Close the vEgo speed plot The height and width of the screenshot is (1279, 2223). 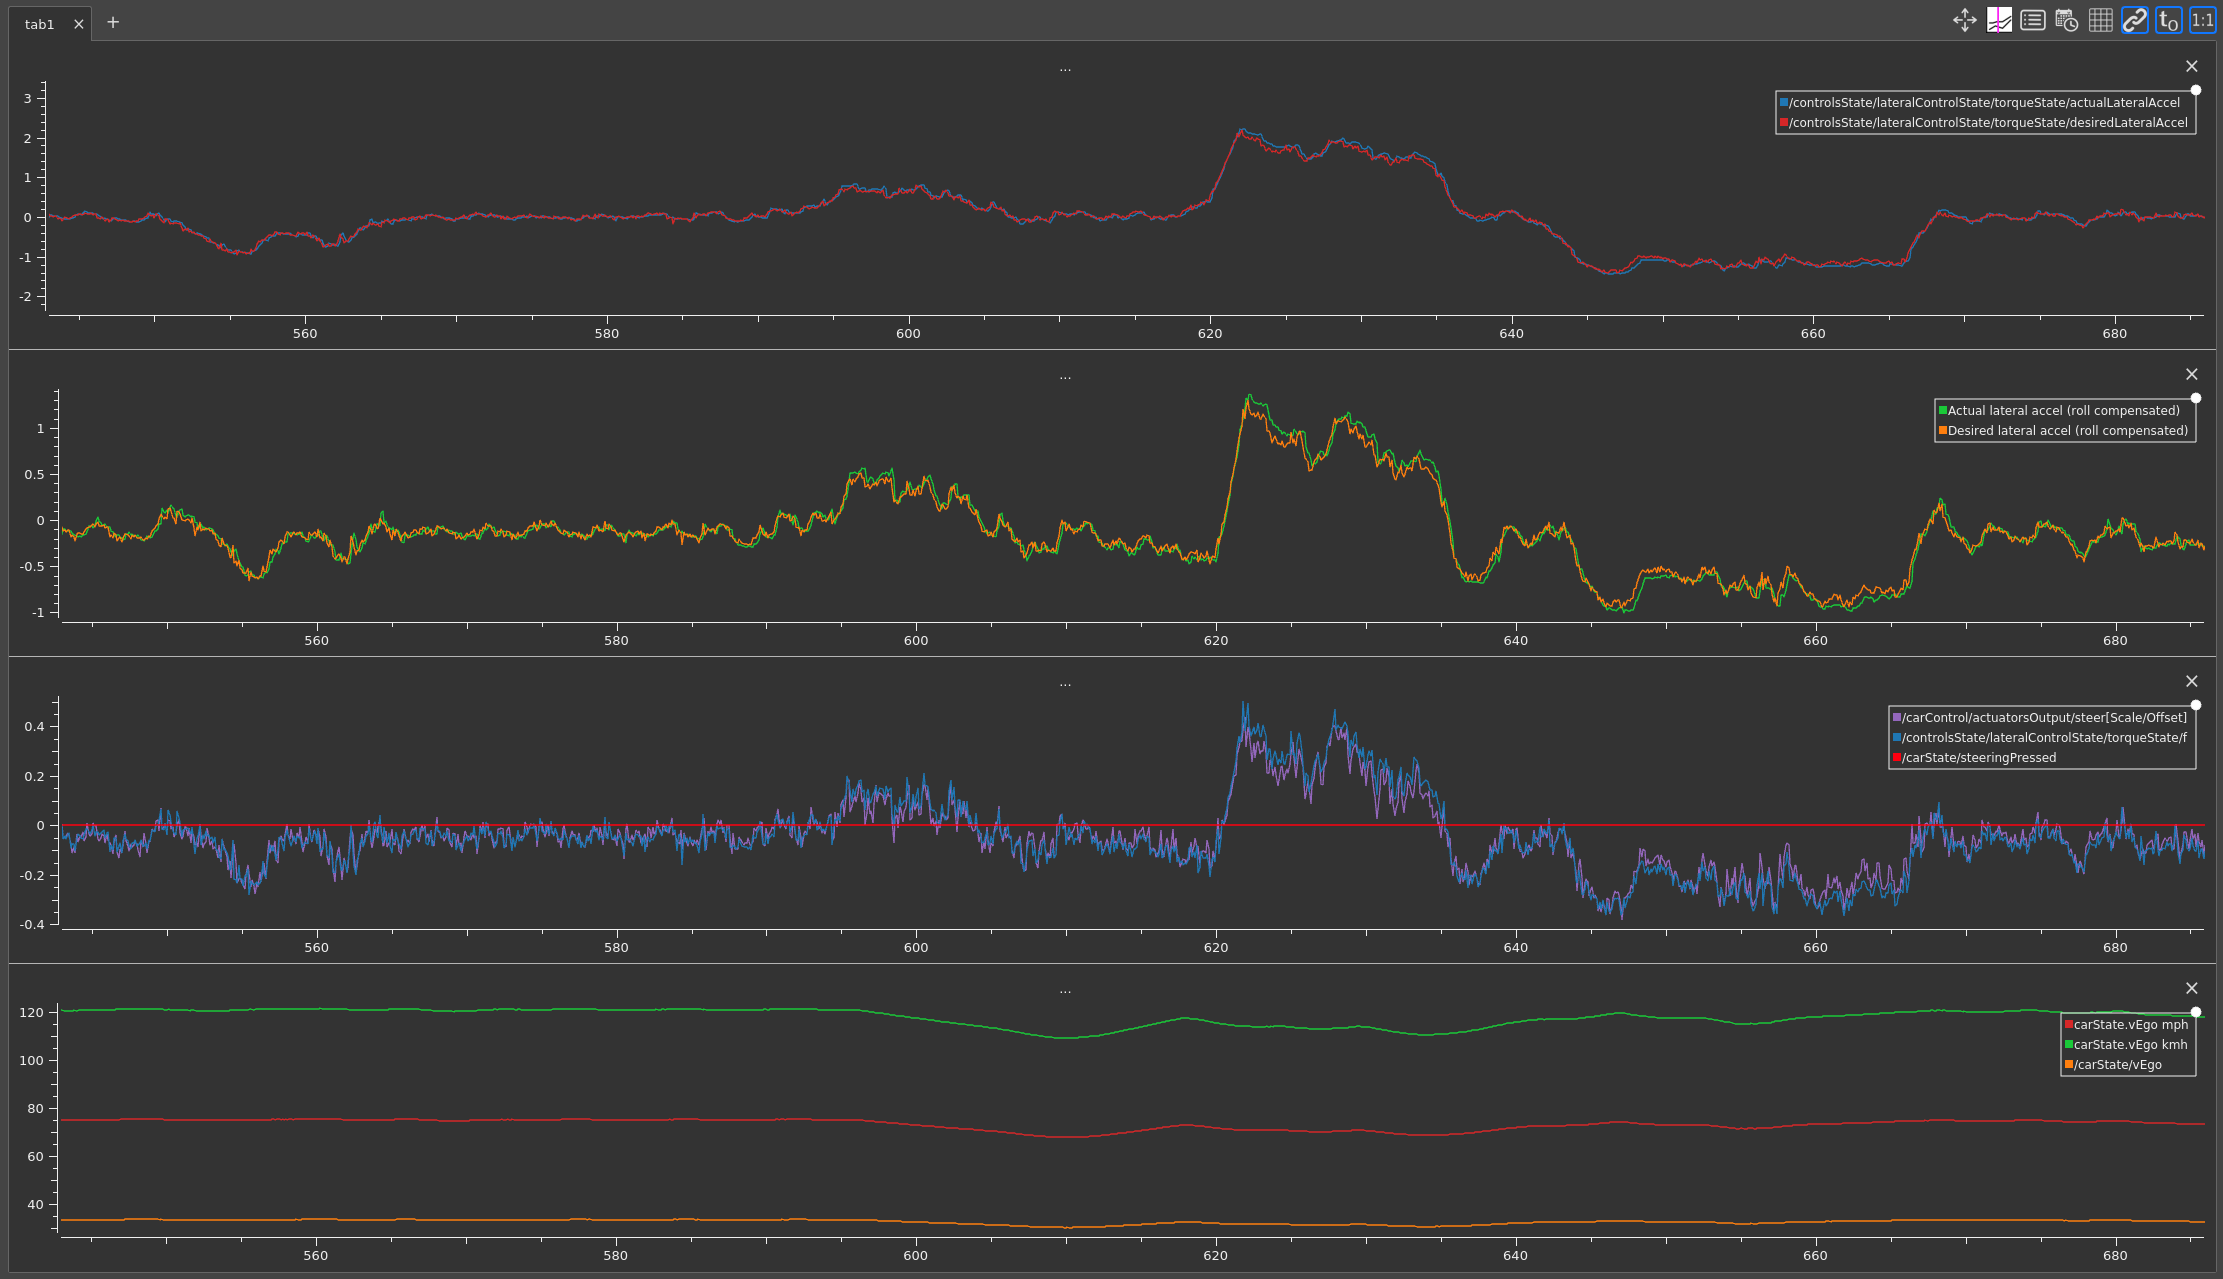tap(2191, 988)
